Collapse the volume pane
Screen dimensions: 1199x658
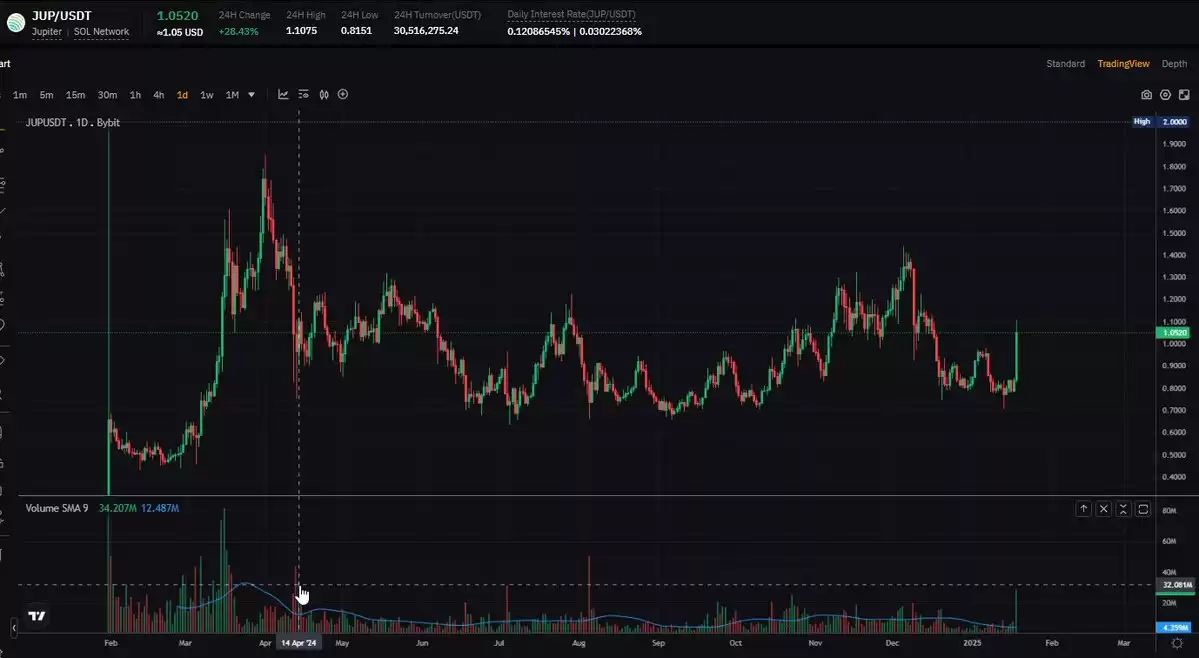point(1123,509)
